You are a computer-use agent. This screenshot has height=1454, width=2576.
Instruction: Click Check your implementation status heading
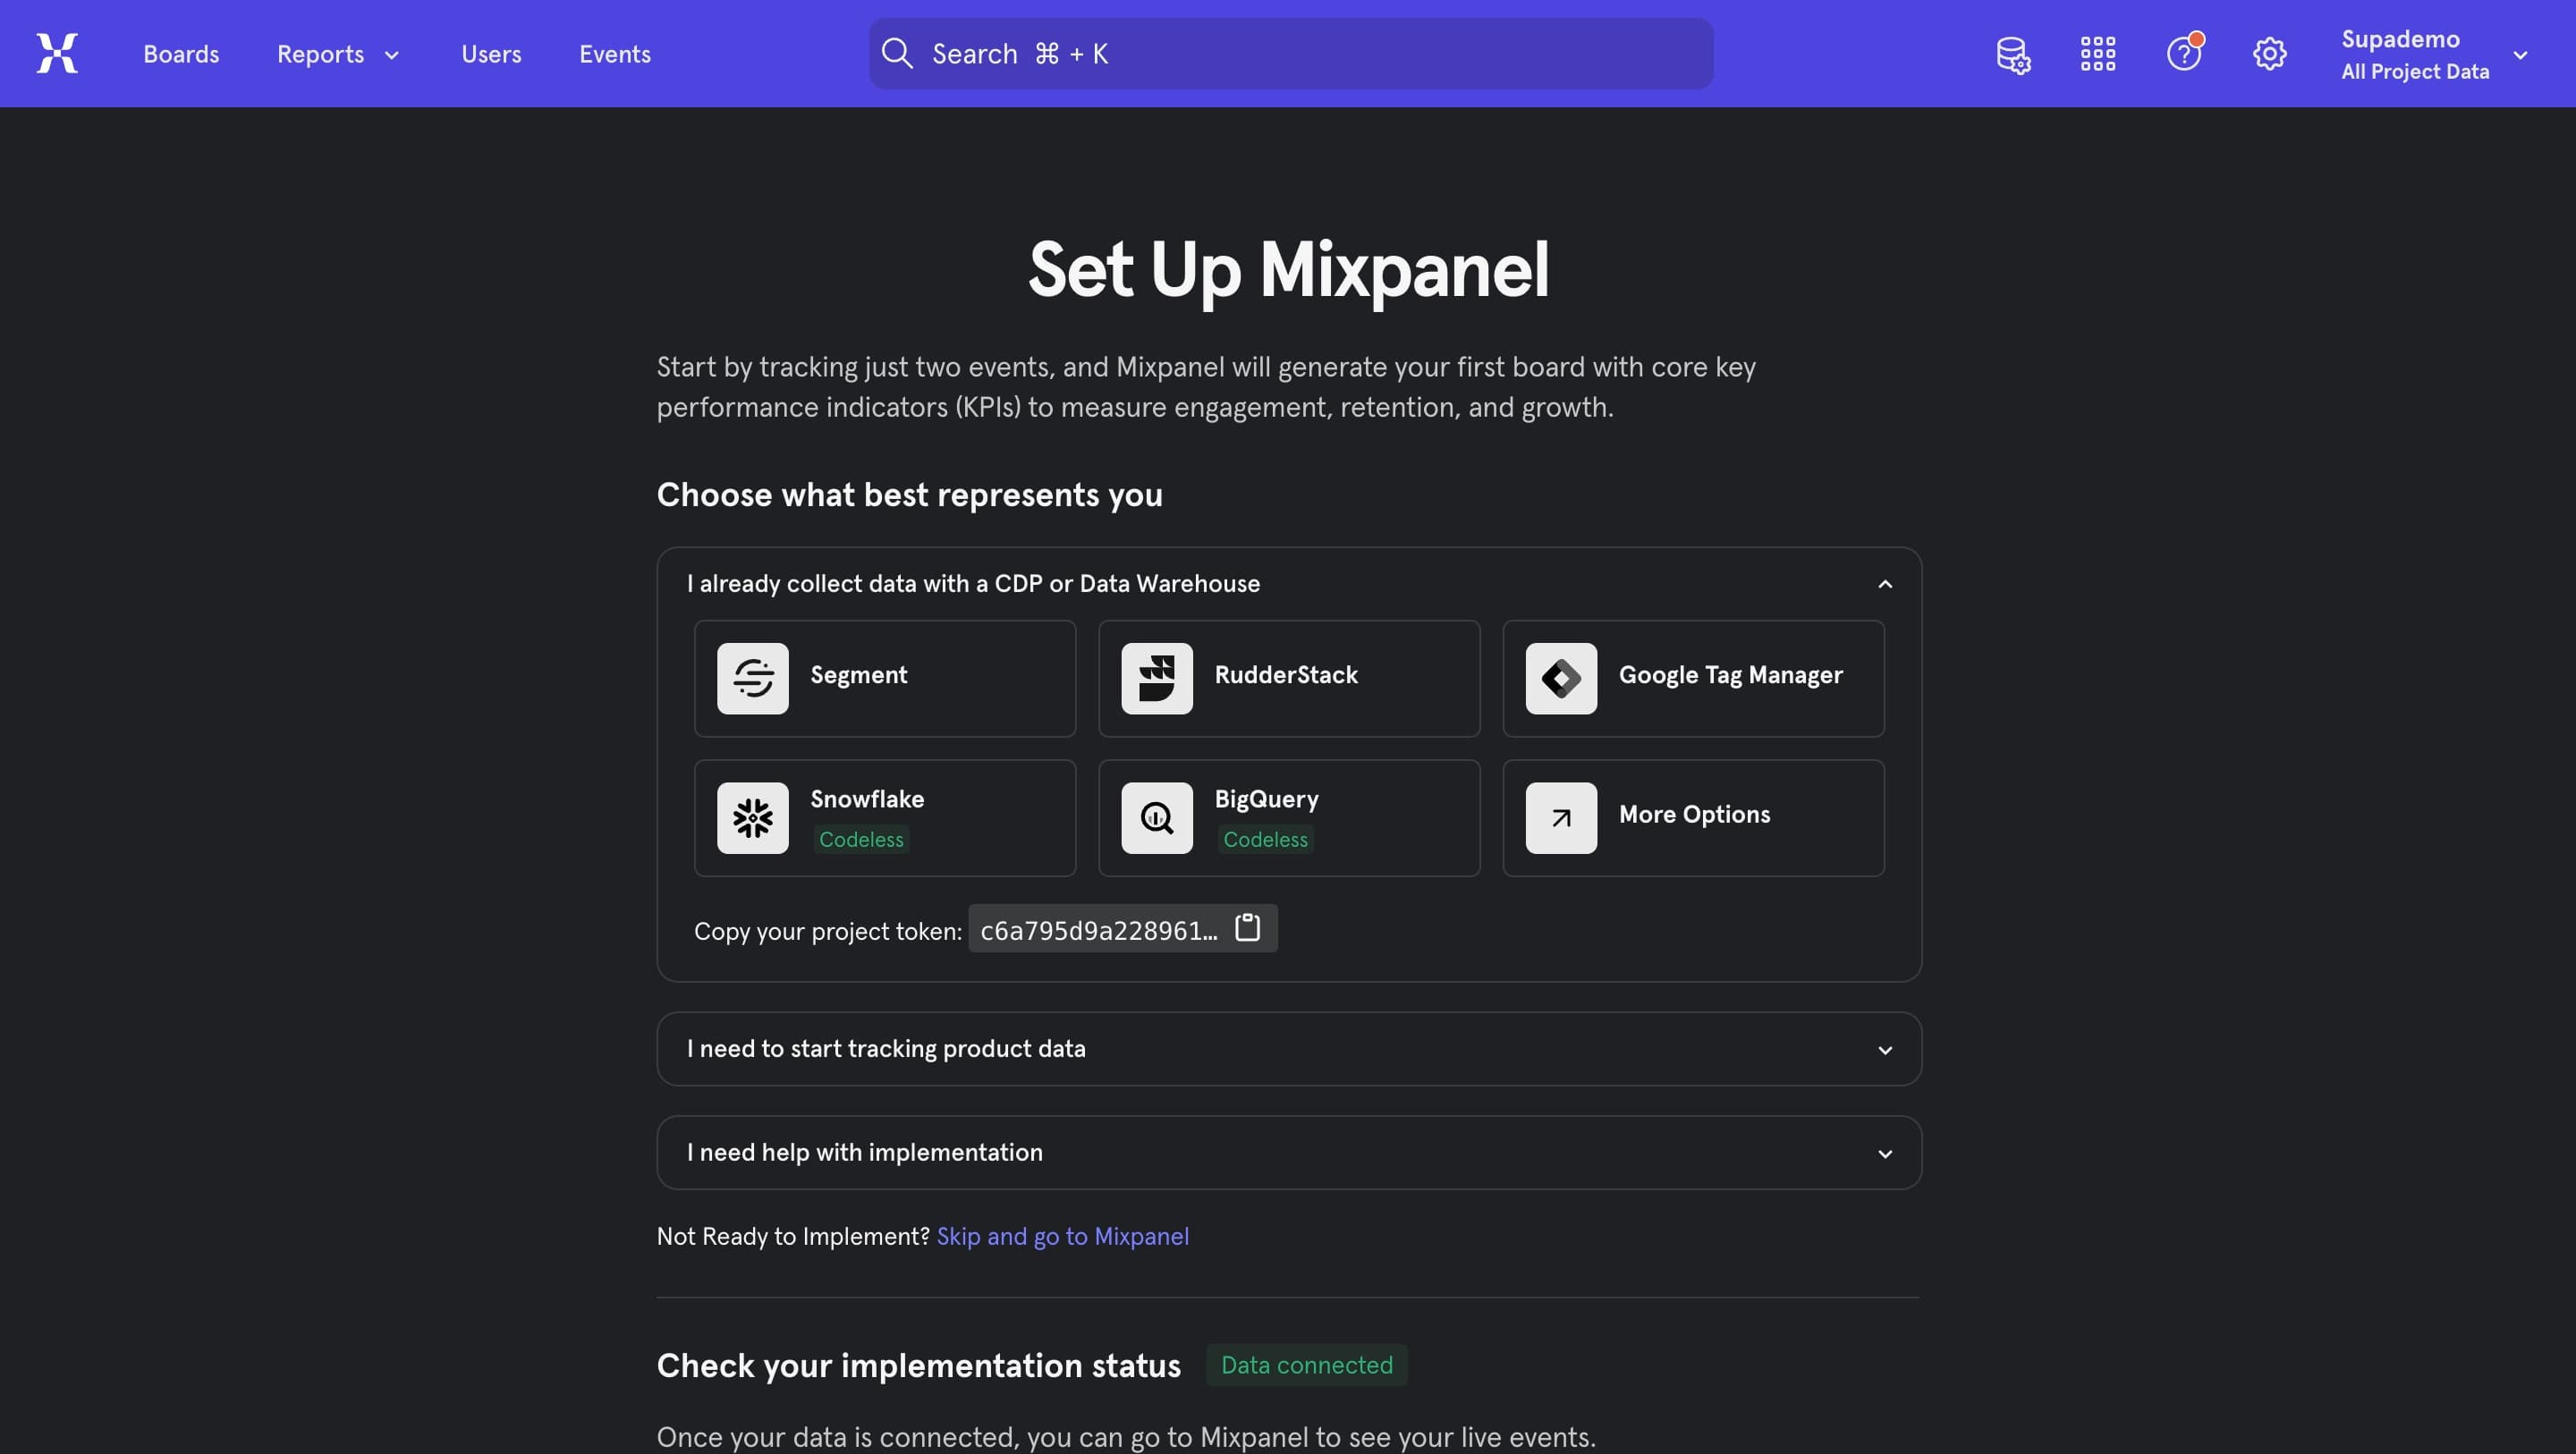(918, 1365)
